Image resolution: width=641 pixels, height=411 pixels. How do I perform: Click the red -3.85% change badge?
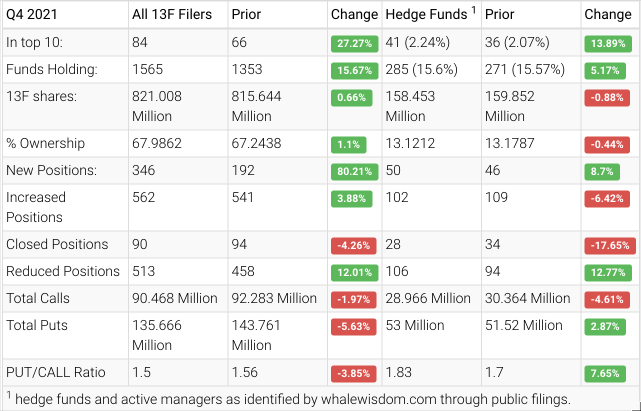coord(353,373)
